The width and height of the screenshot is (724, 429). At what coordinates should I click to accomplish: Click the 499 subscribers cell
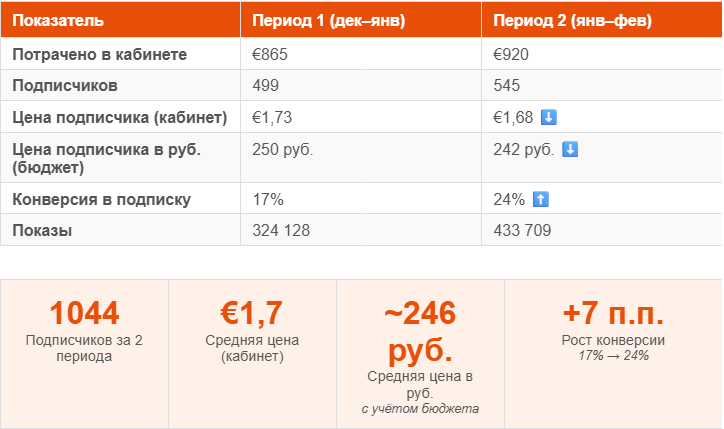click(267, 86)
